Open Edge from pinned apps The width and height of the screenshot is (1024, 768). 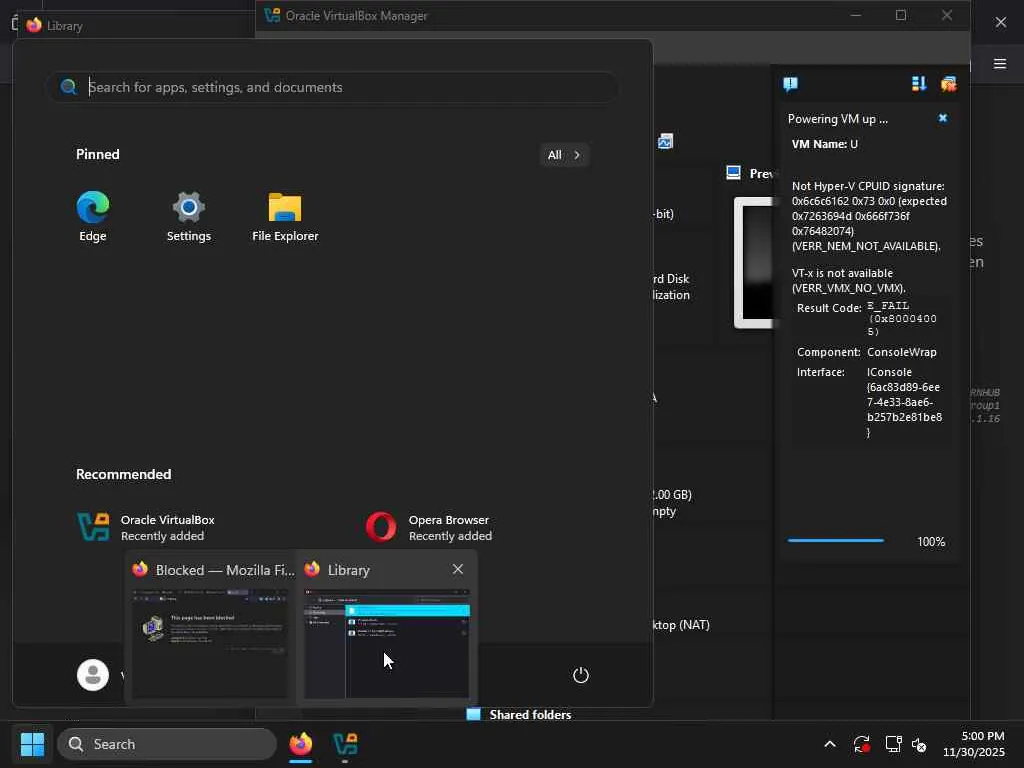pos(93,216)
